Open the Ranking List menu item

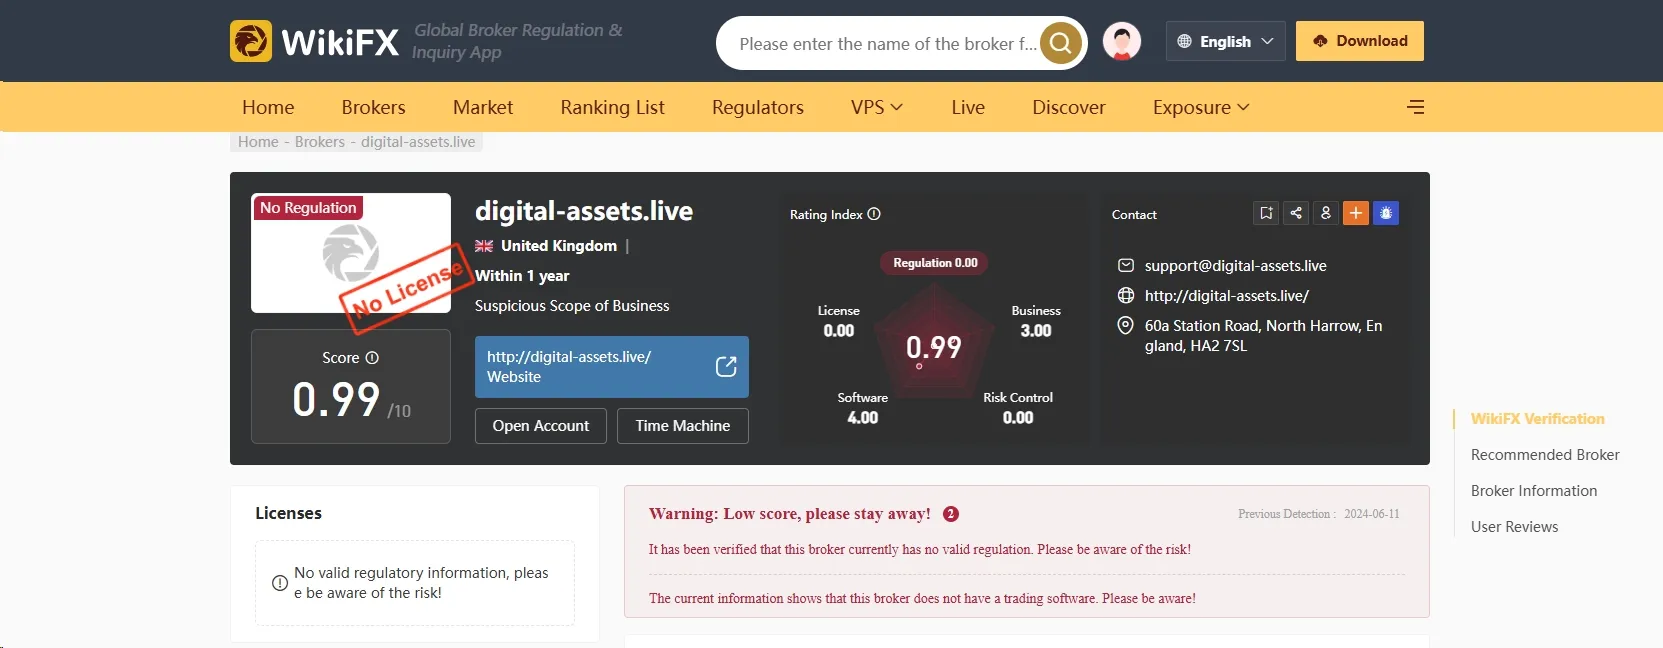click(612, 107)
